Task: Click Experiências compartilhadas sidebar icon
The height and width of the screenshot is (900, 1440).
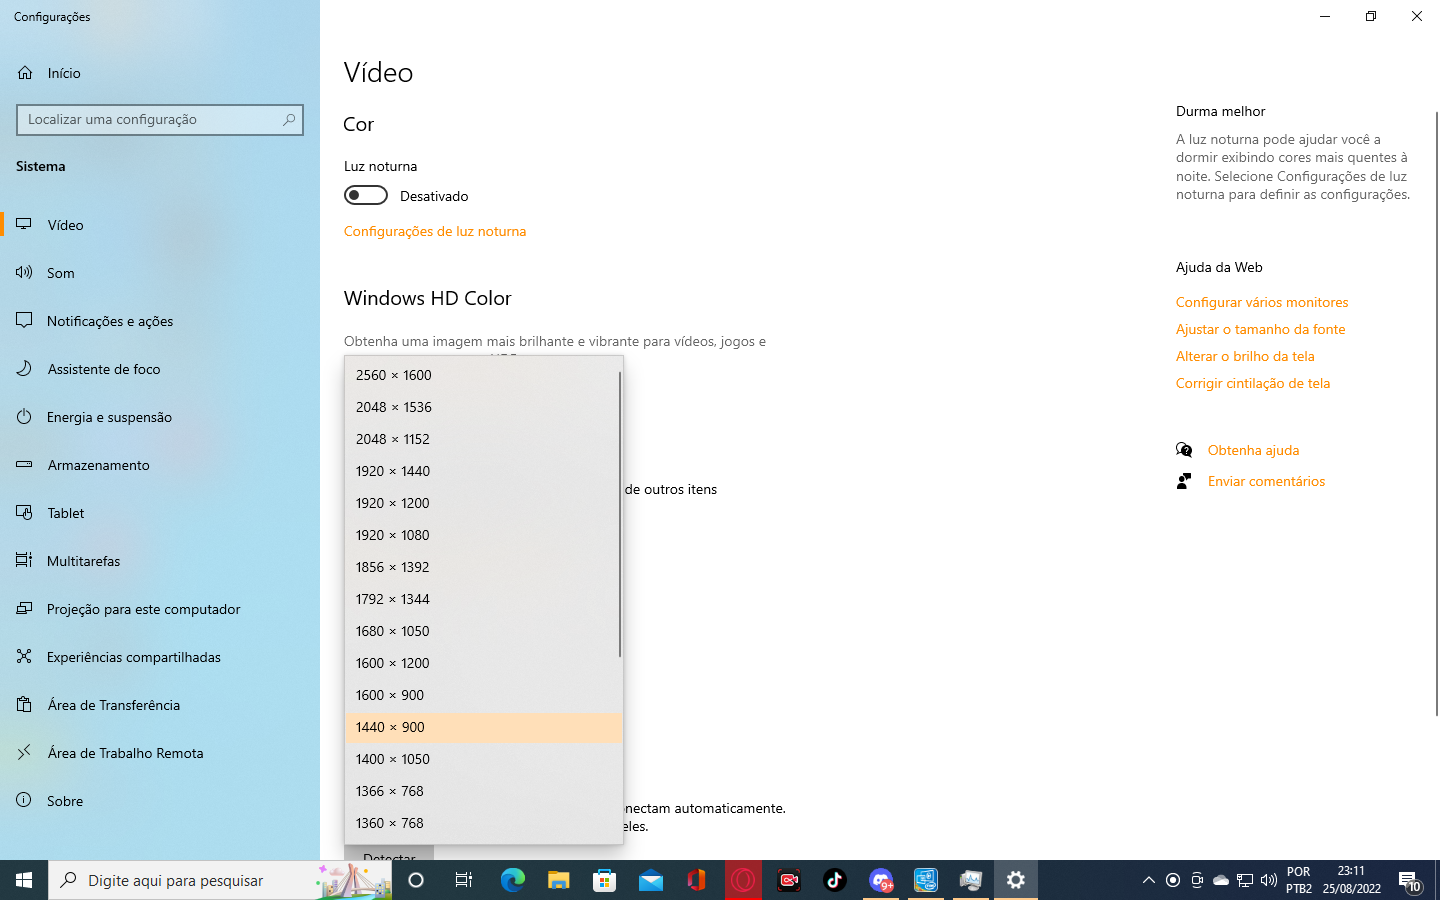Action: click(x=24, y=657)
